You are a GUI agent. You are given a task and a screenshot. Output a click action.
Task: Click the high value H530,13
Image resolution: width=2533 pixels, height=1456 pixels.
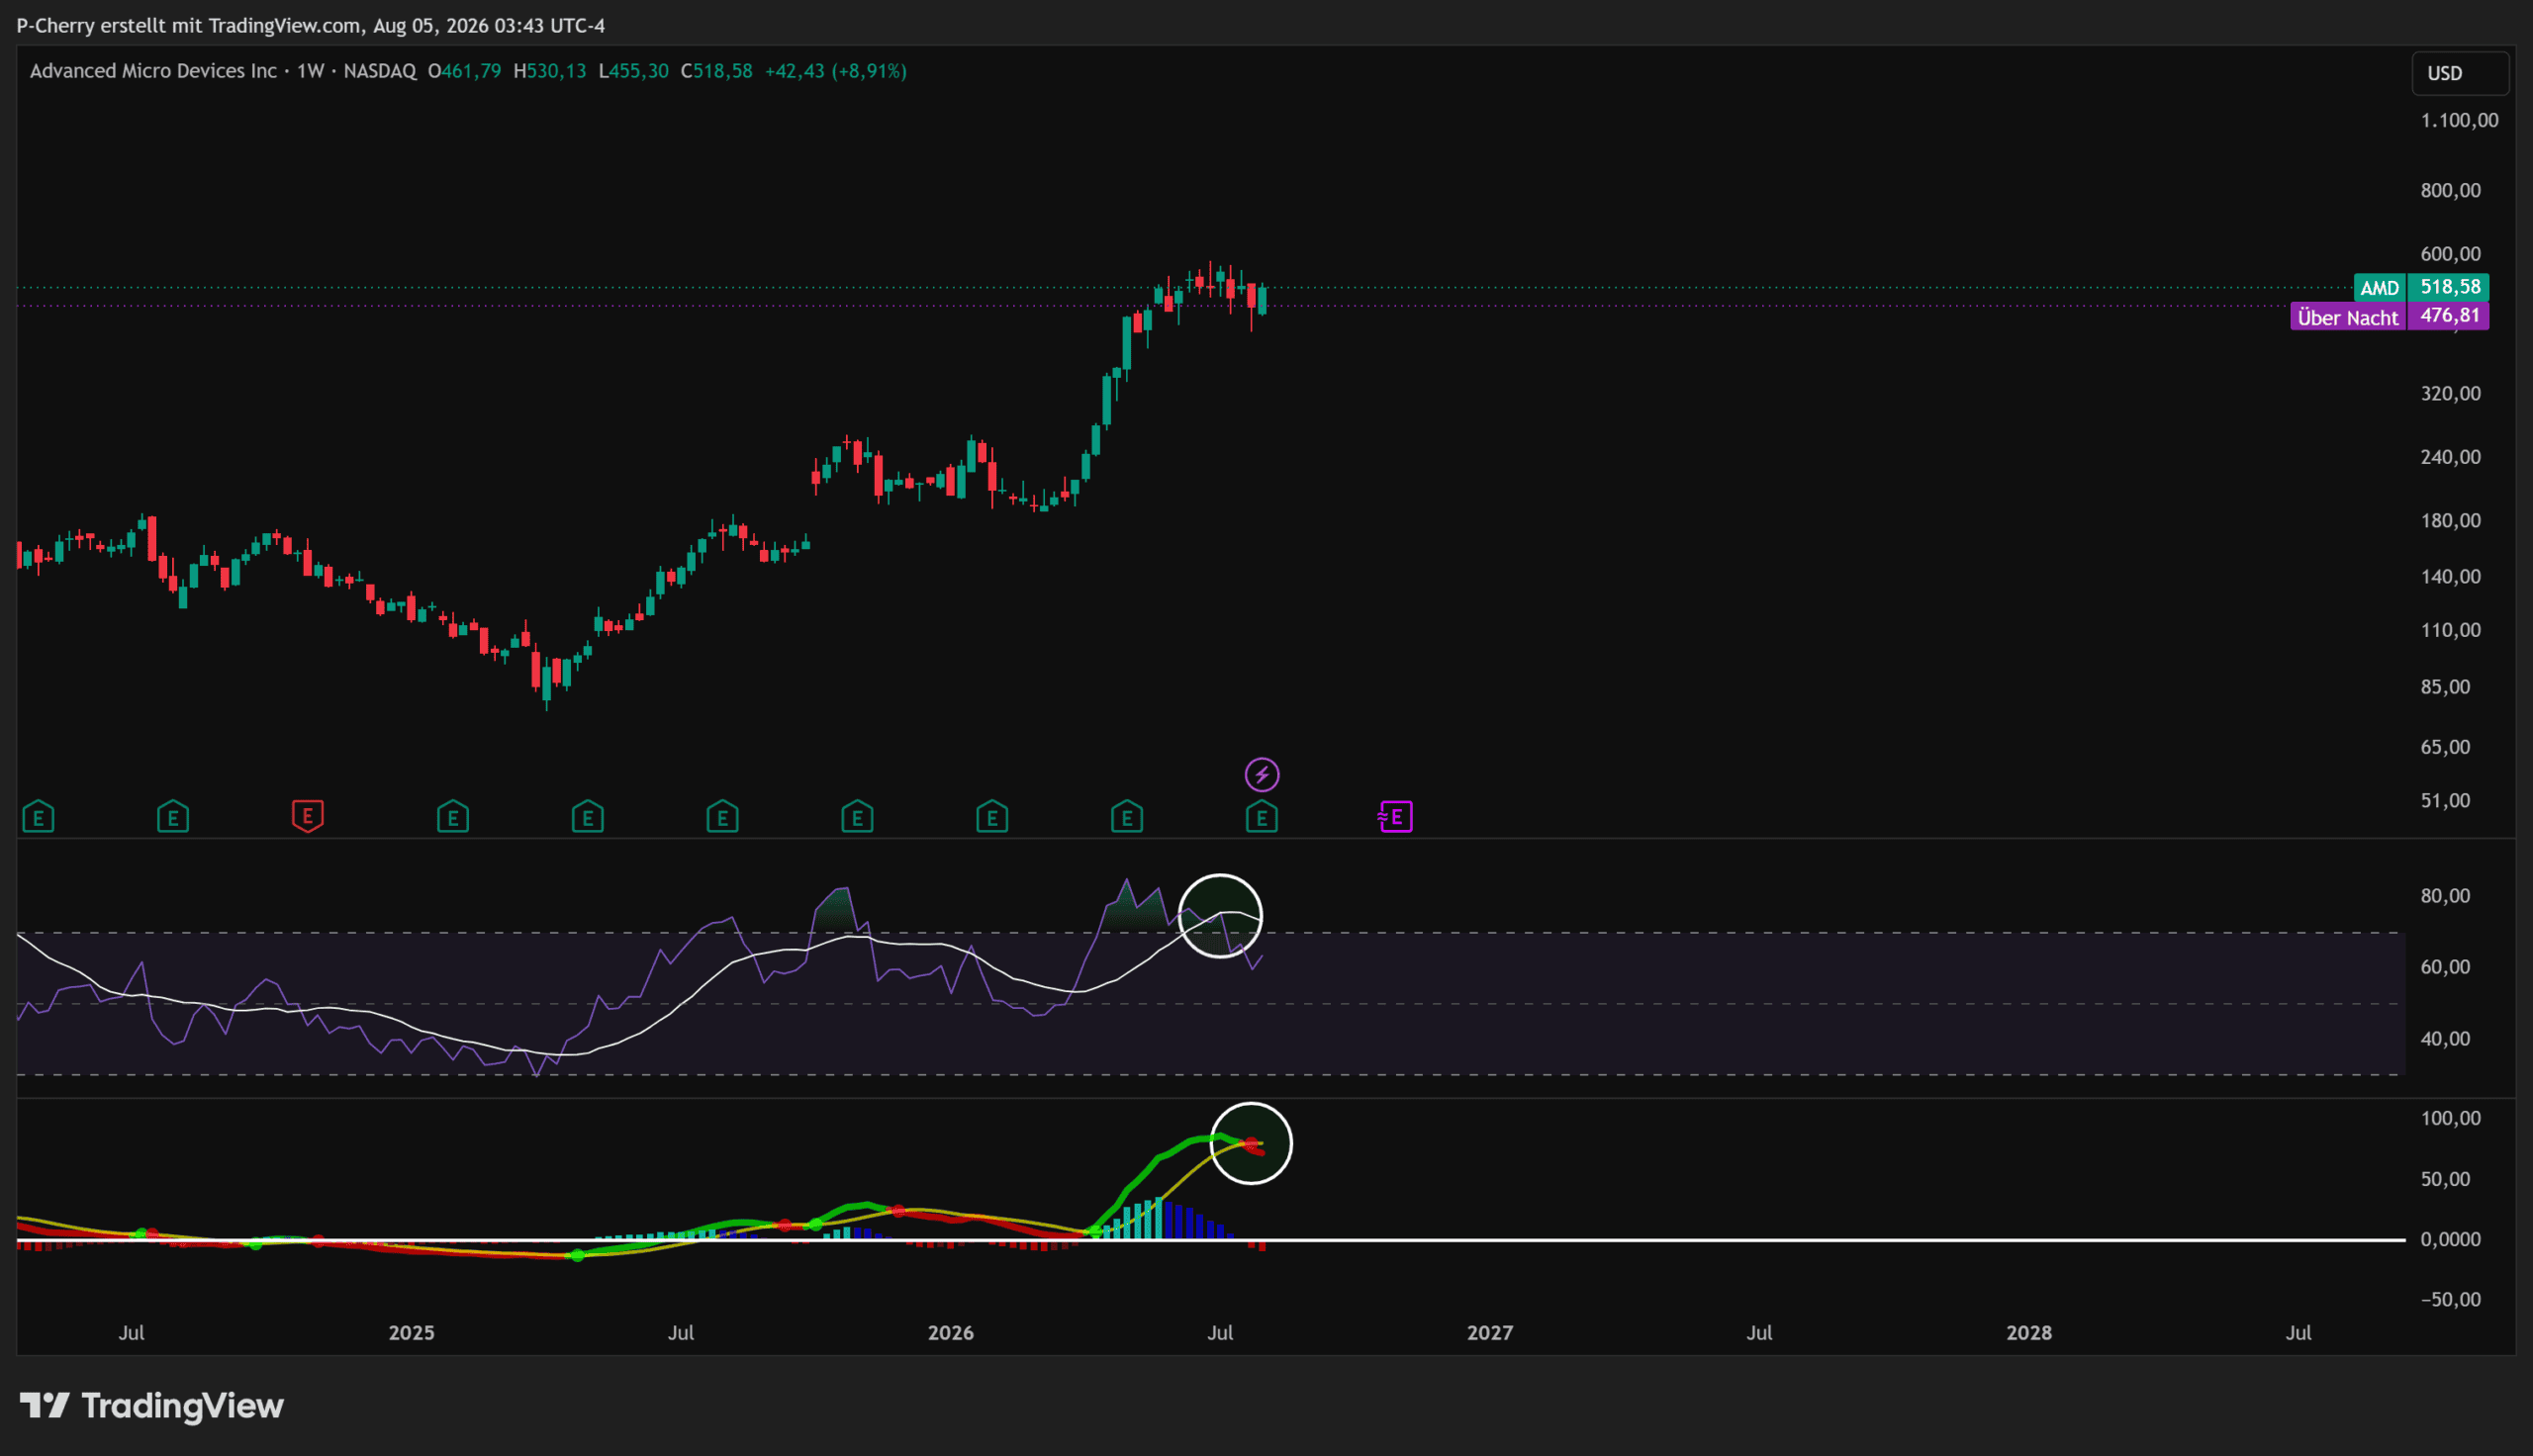(x=550, y=71)
